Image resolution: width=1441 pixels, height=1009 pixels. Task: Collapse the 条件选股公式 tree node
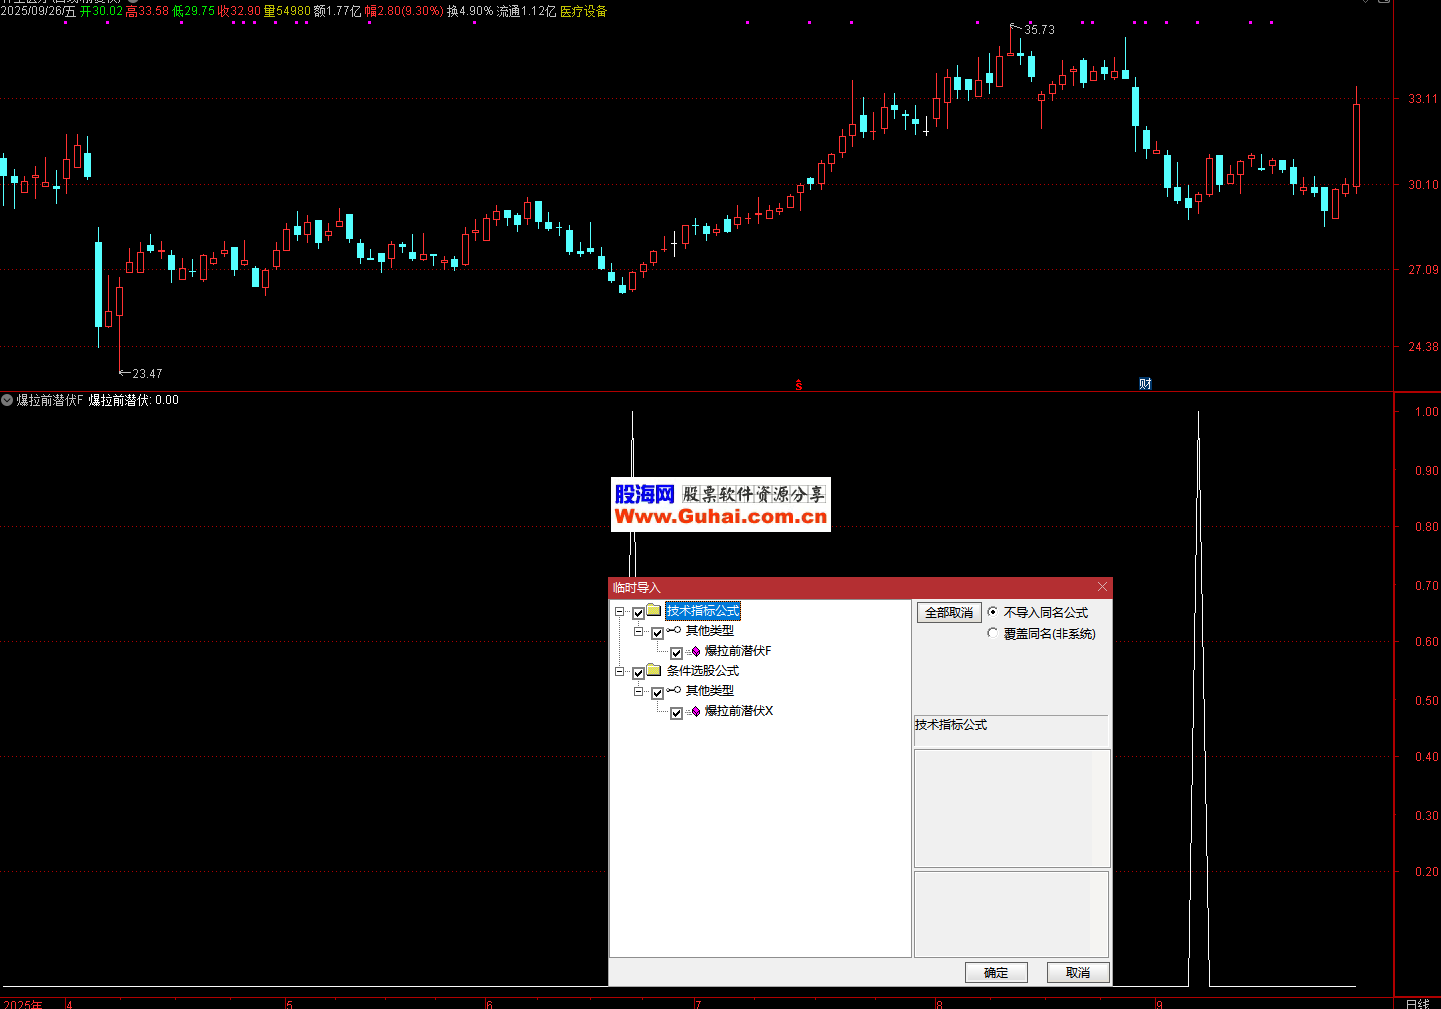click(x=620, y=672)
